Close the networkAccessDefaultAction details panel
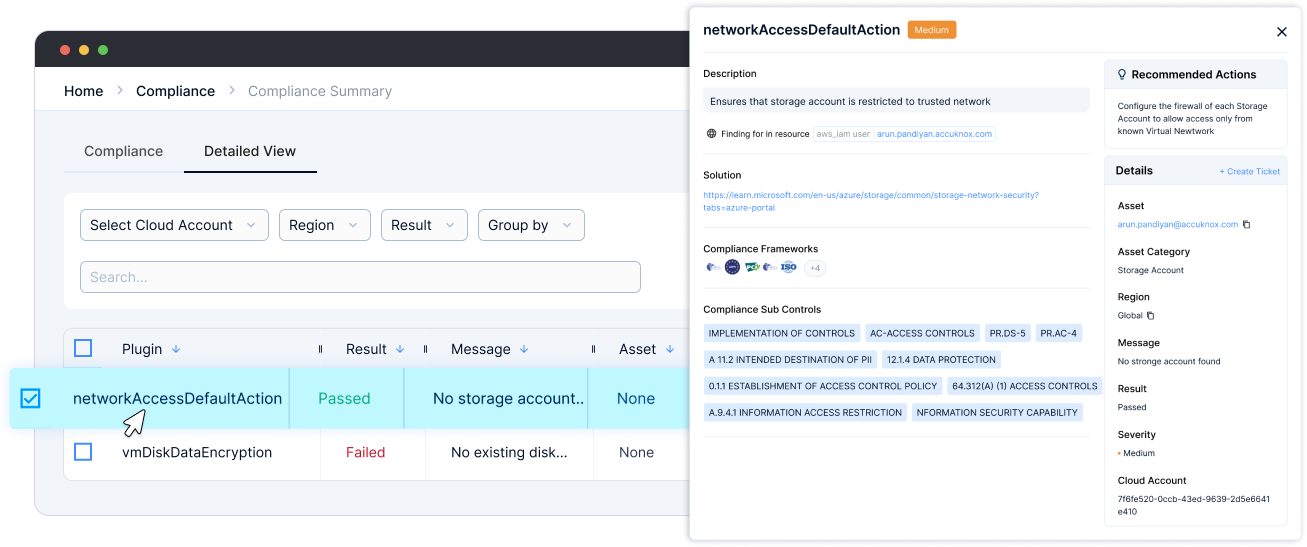The width and height of the screenshot is (1307, 547). [x=1282, y=32]
